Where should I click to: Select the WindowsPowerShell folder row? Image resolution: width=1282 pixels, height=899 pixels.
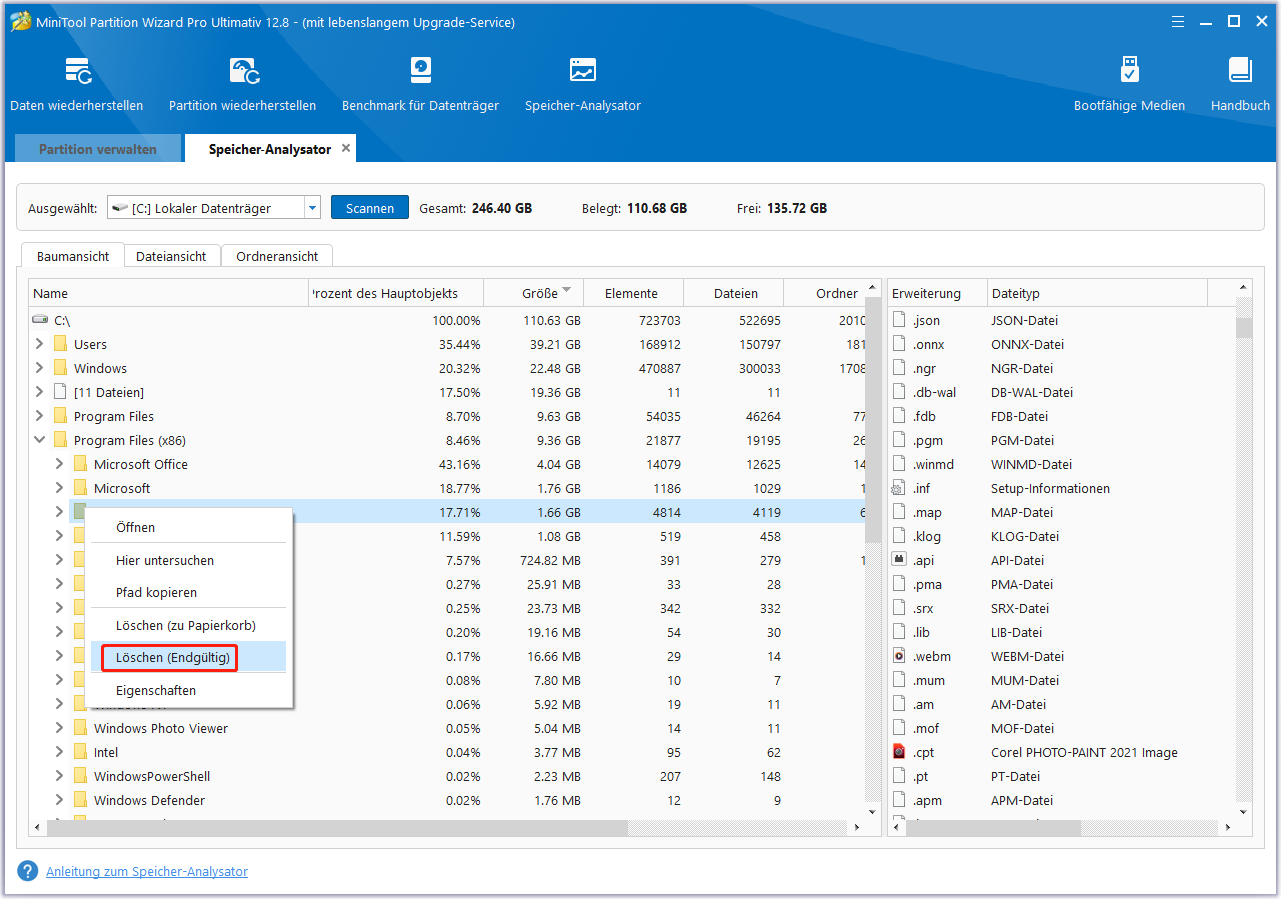[x=447, y=776]
